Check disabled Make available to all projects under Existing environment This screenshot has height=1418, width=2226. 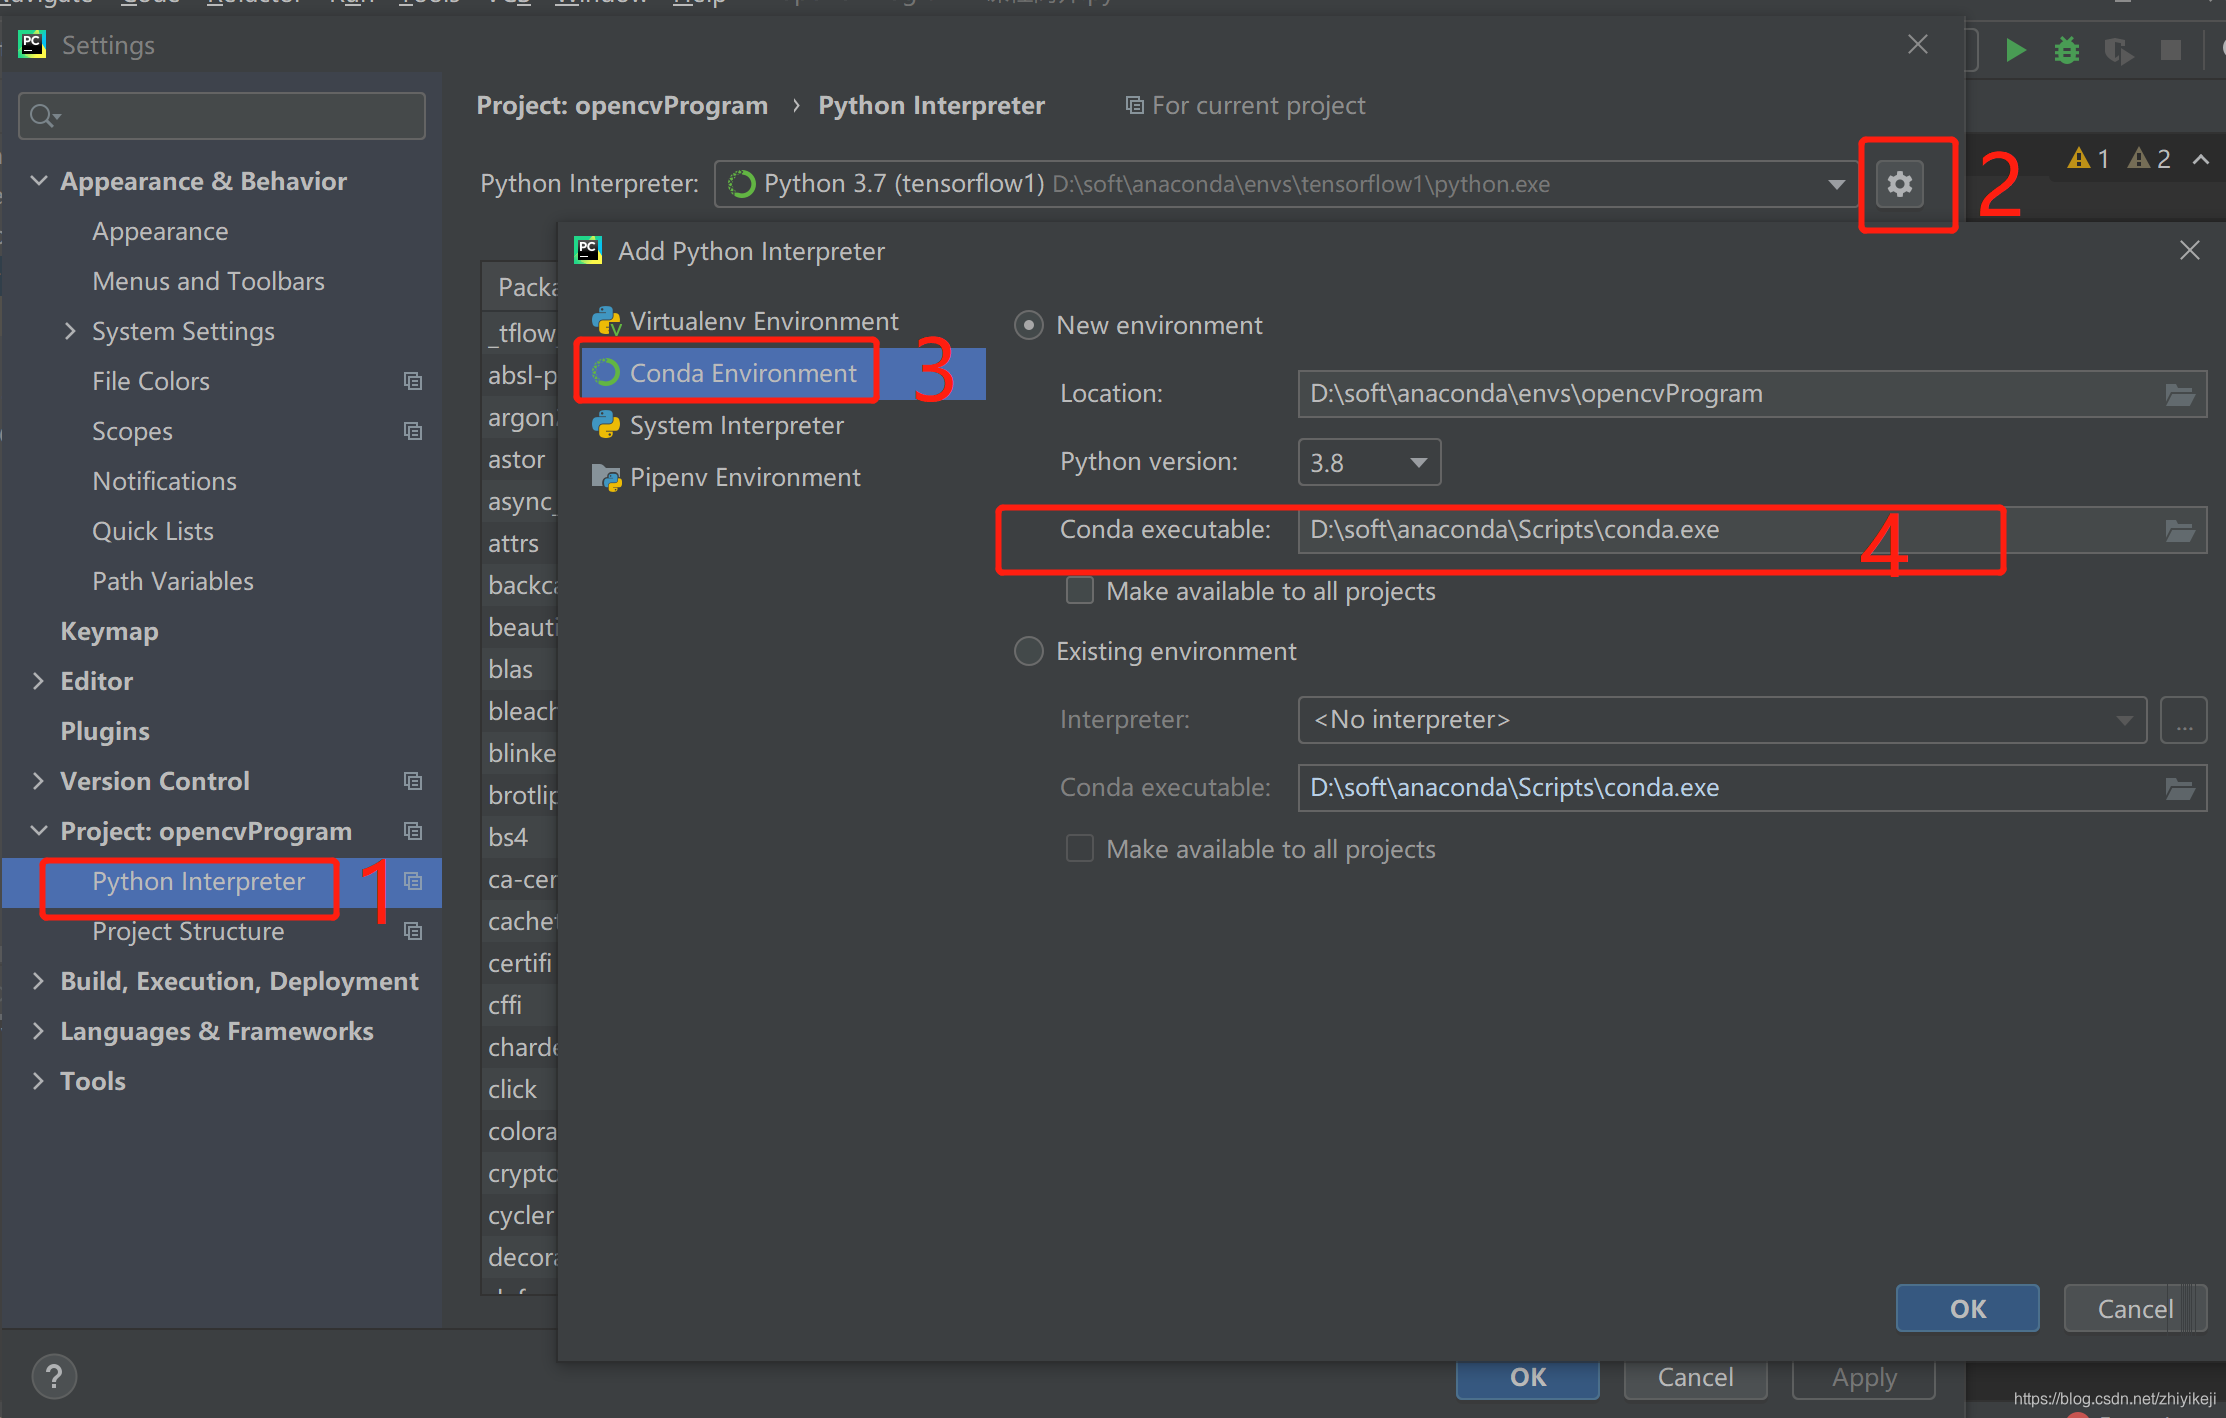pos(1080,849)
